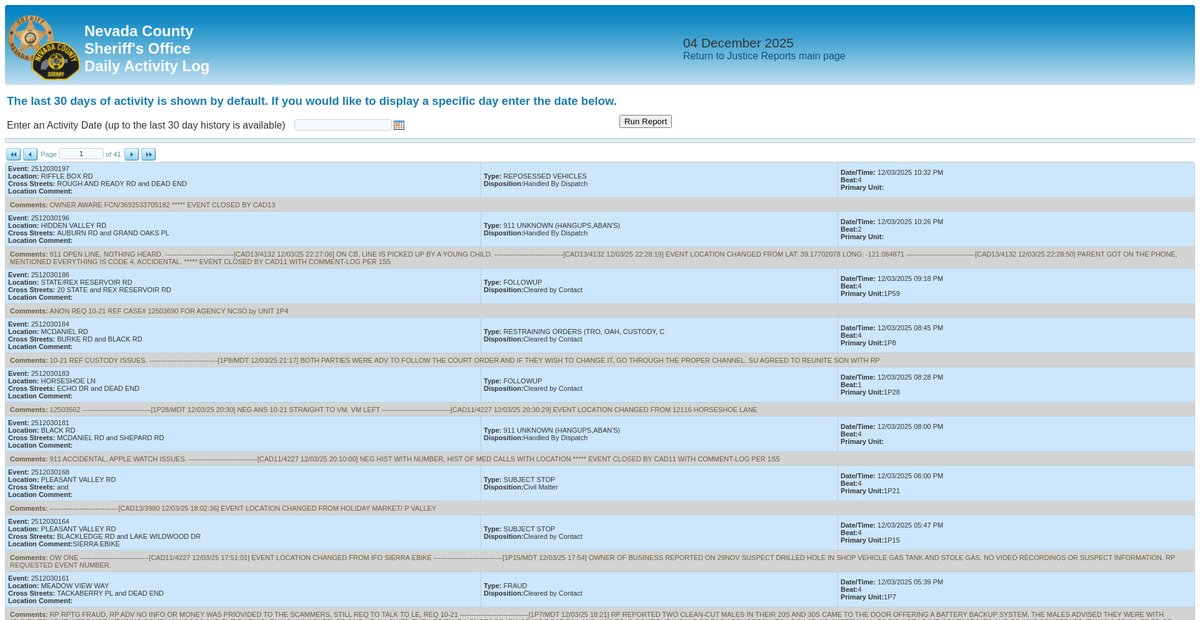Select cross streets BLACKLEDGE RD and LAKE WILDWOOD DR
Viewport: 1200px width, 620px height.
coord(129,536)
